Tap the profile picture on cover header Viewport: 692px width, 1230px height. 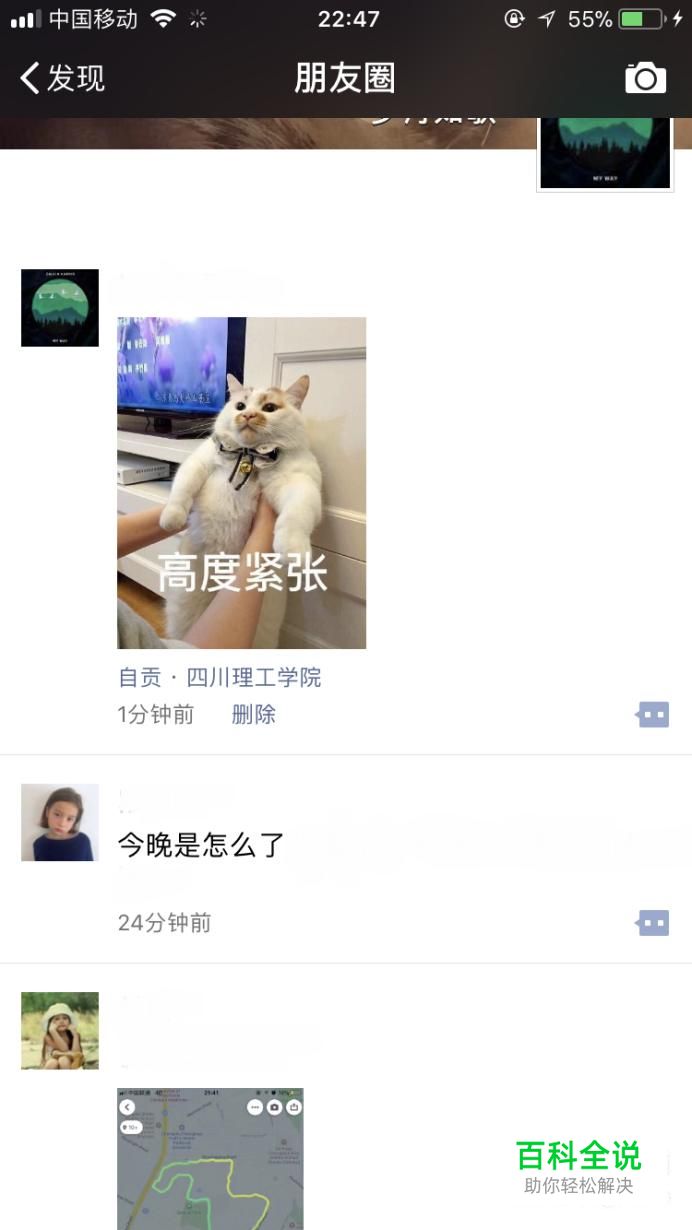(605, 152)
